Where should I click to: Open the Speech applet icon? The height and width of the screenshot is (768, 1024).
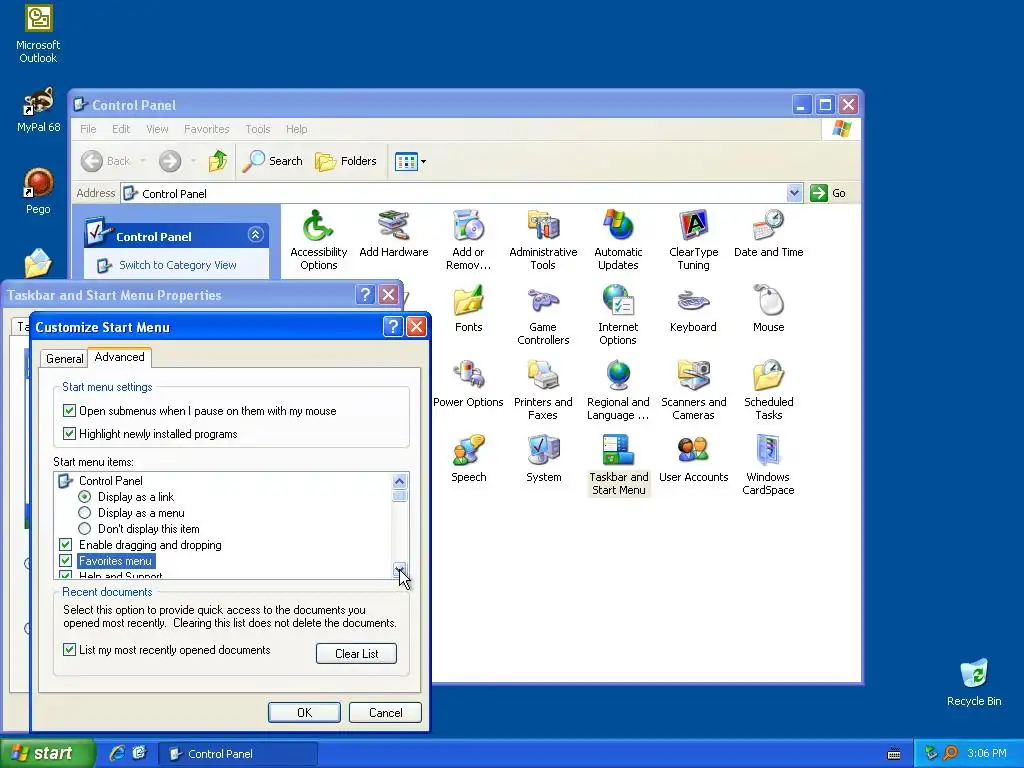[468, 458]
